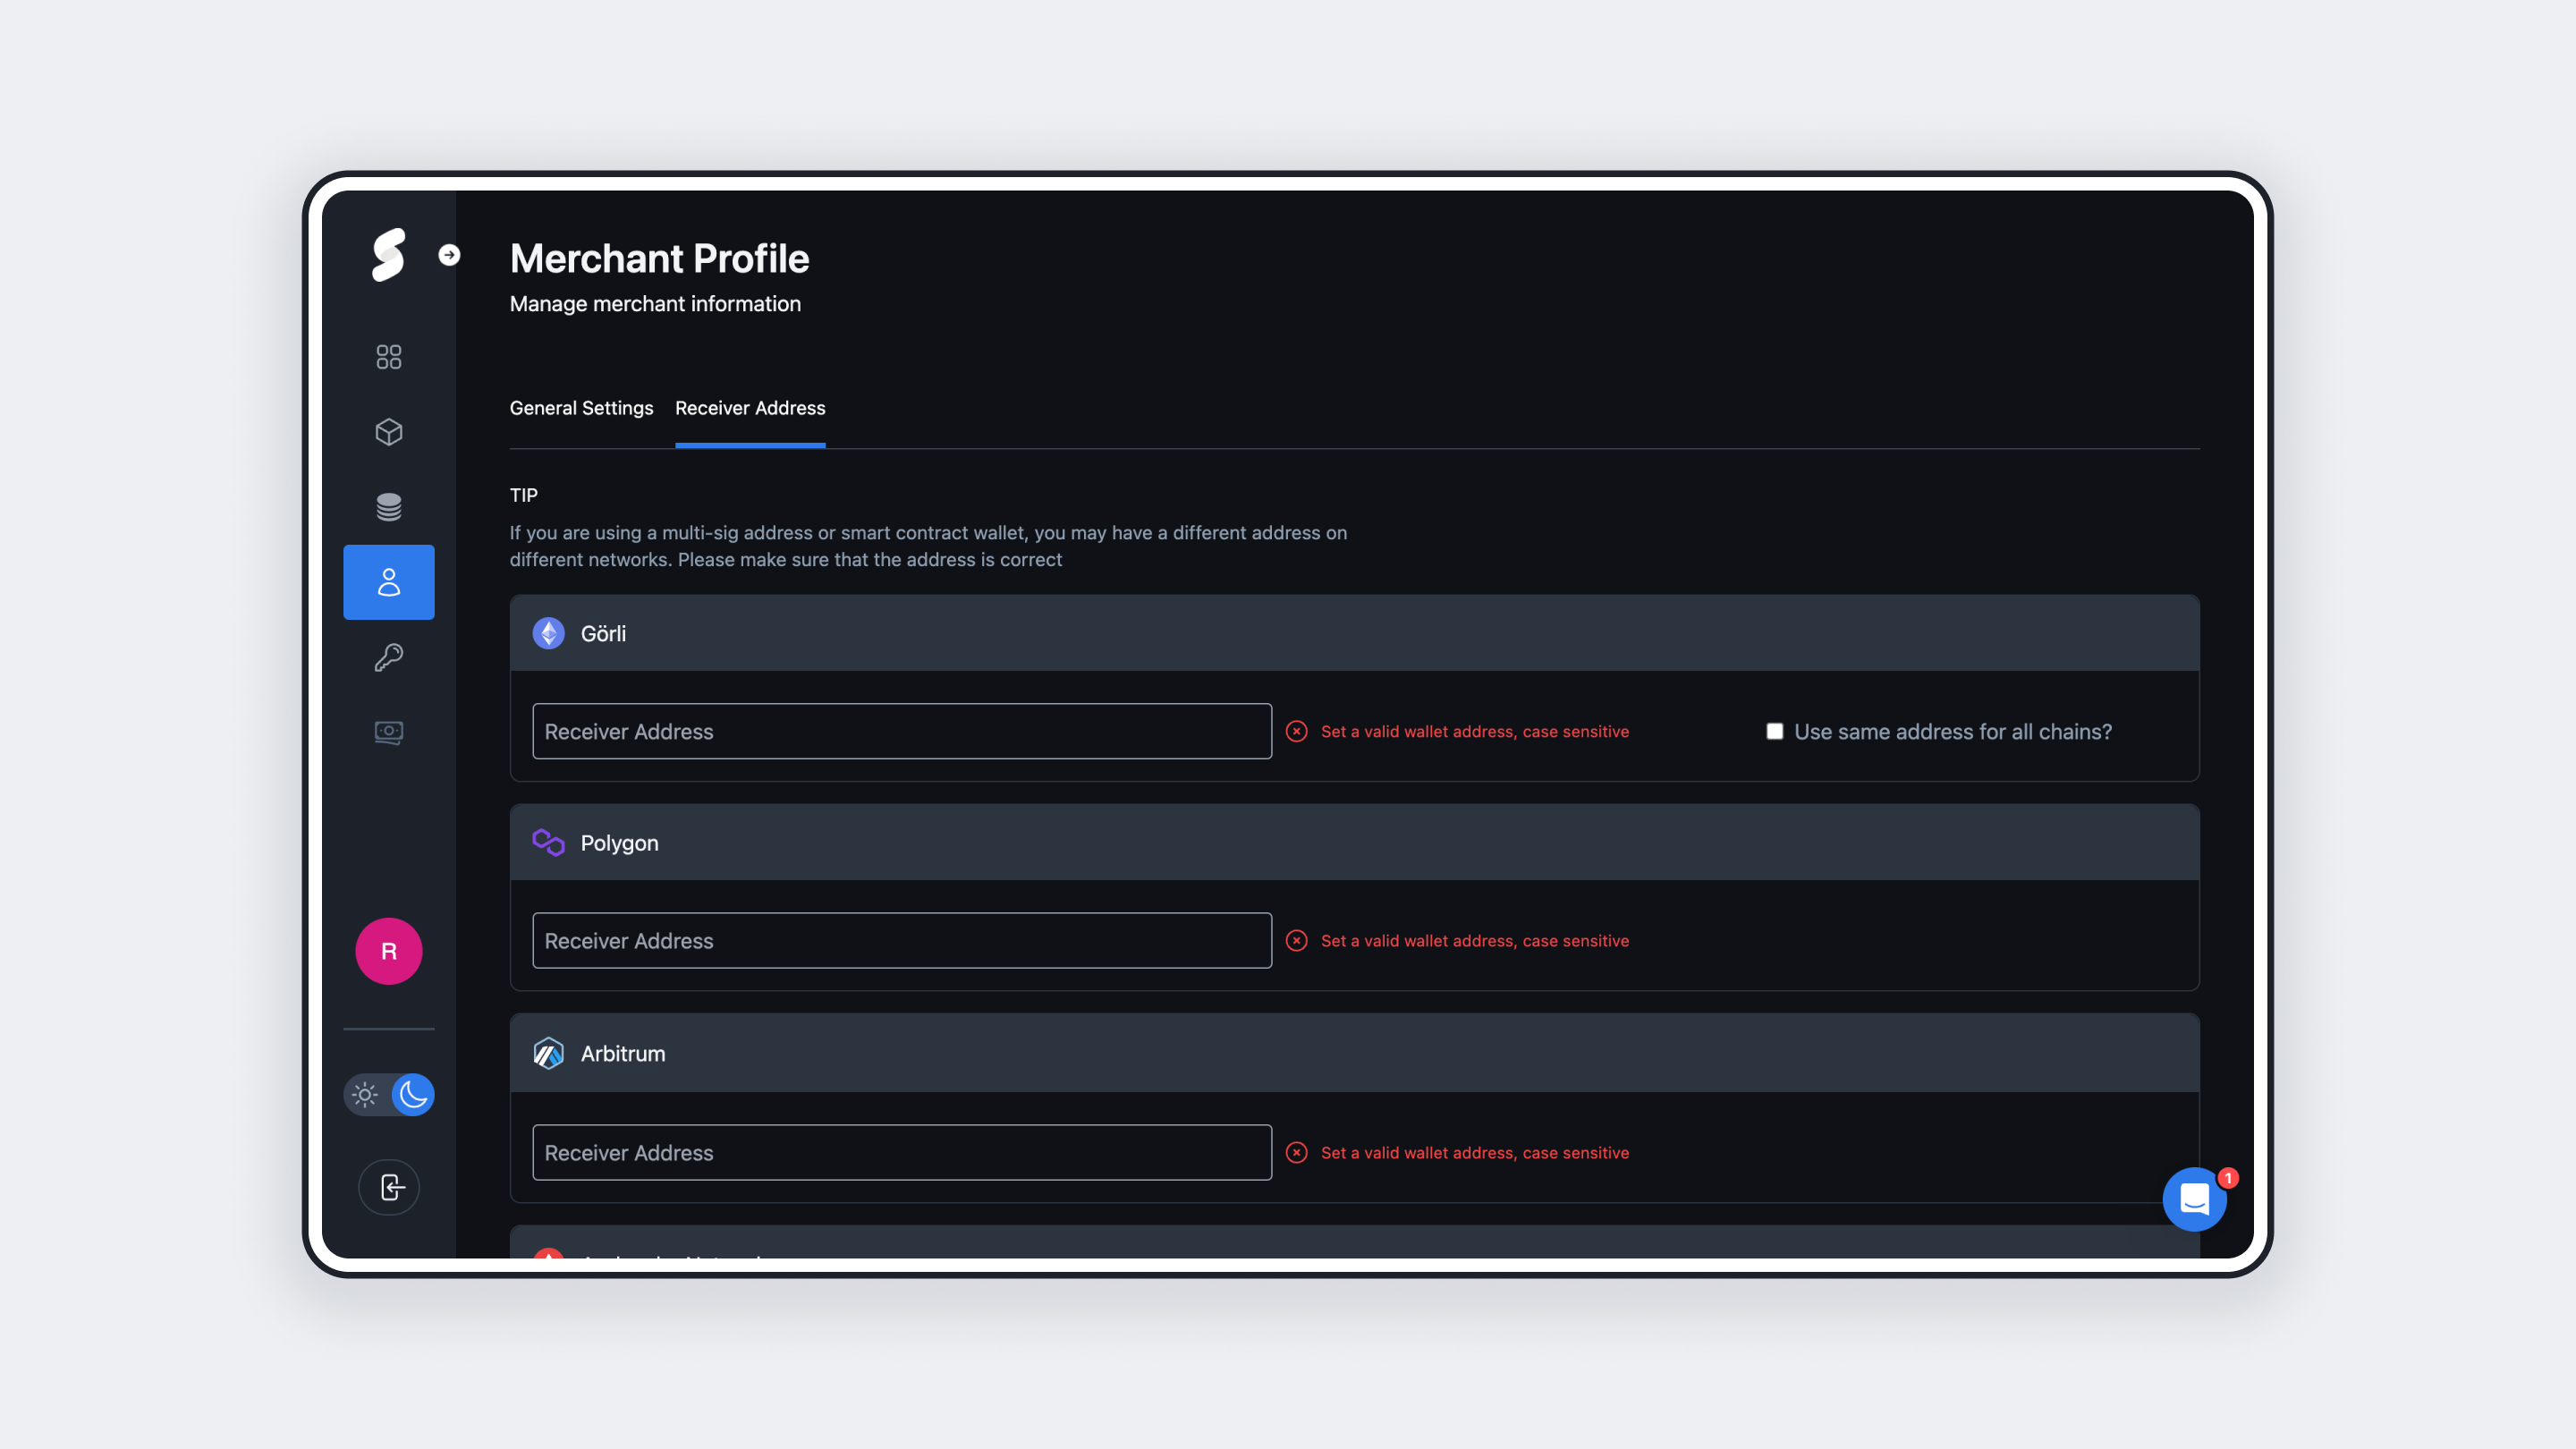Expand the sidebar with arrow button
This screenshot has height=1449, width=2576.
coord(449,255)
